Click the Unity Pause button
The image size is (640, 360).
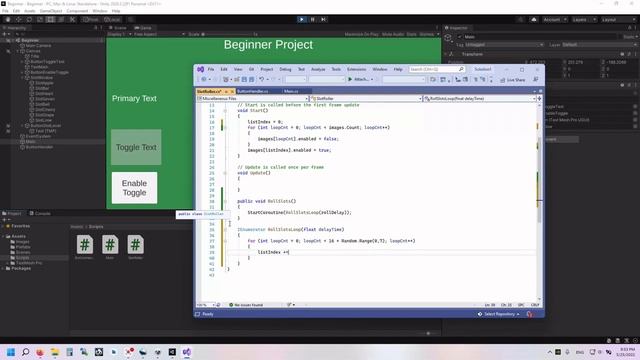click(313, 19)
